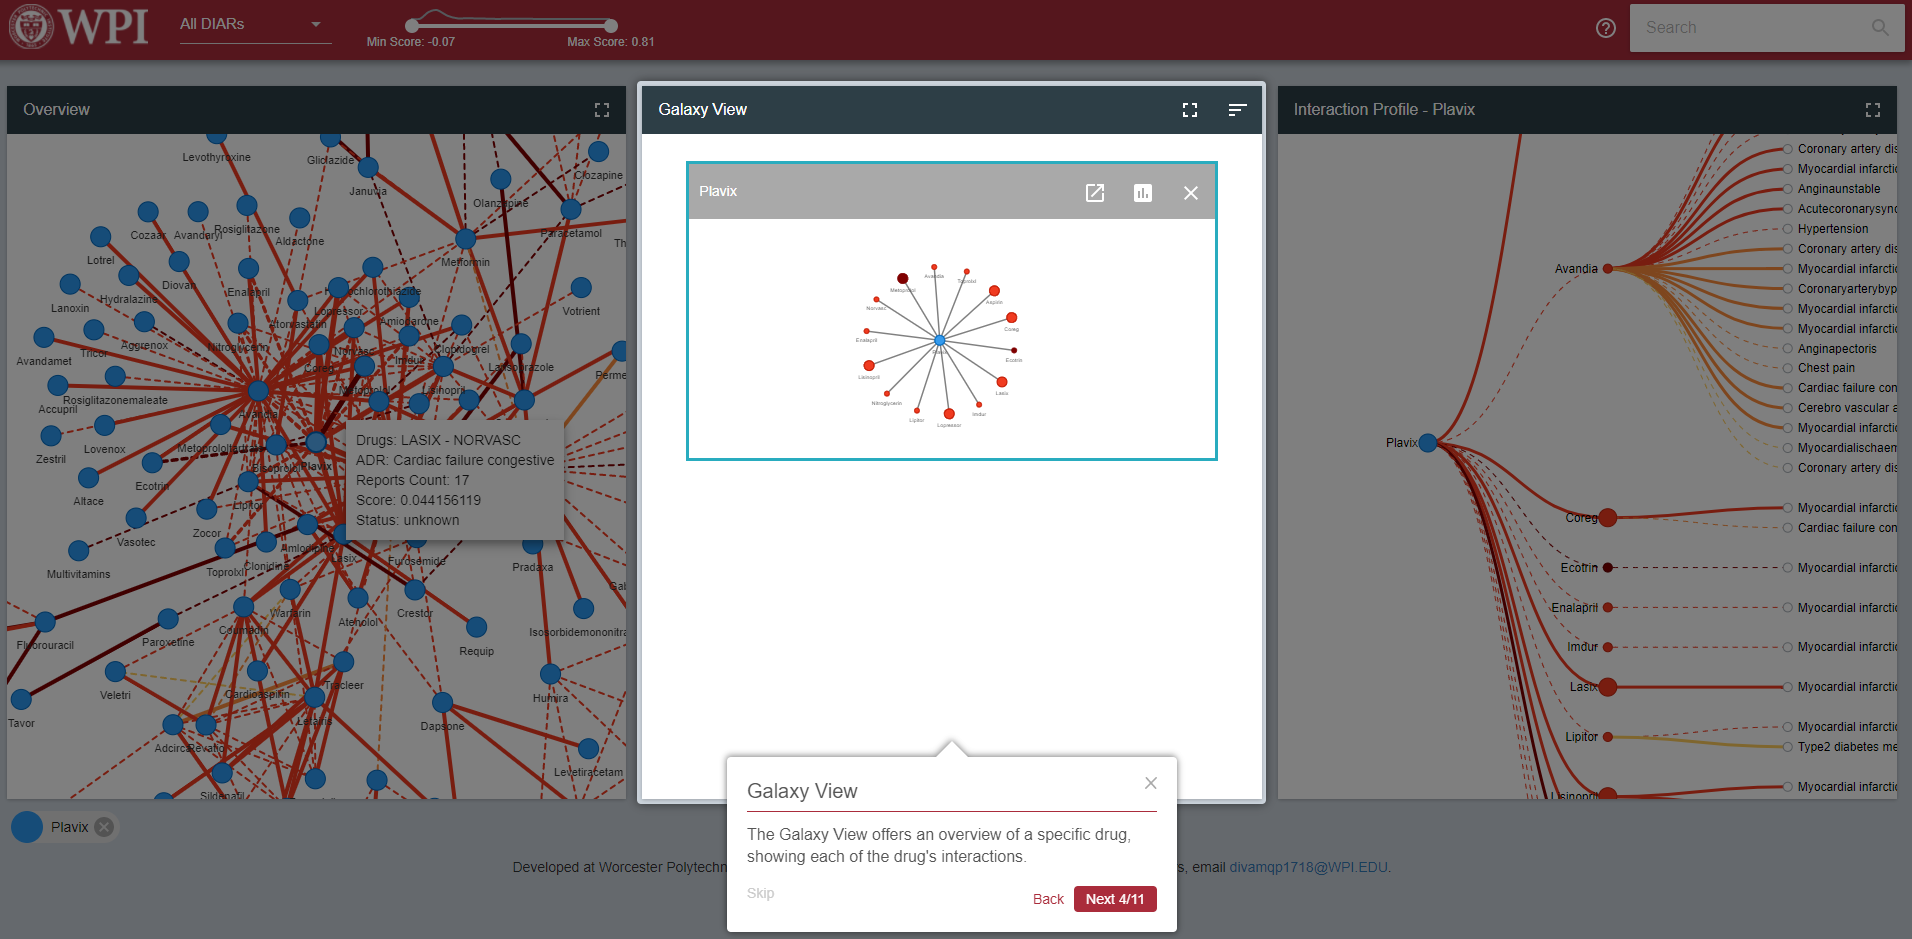Open Plavix card in external view
This screenshot has height=939, width=1912.
coord(1095,193)
